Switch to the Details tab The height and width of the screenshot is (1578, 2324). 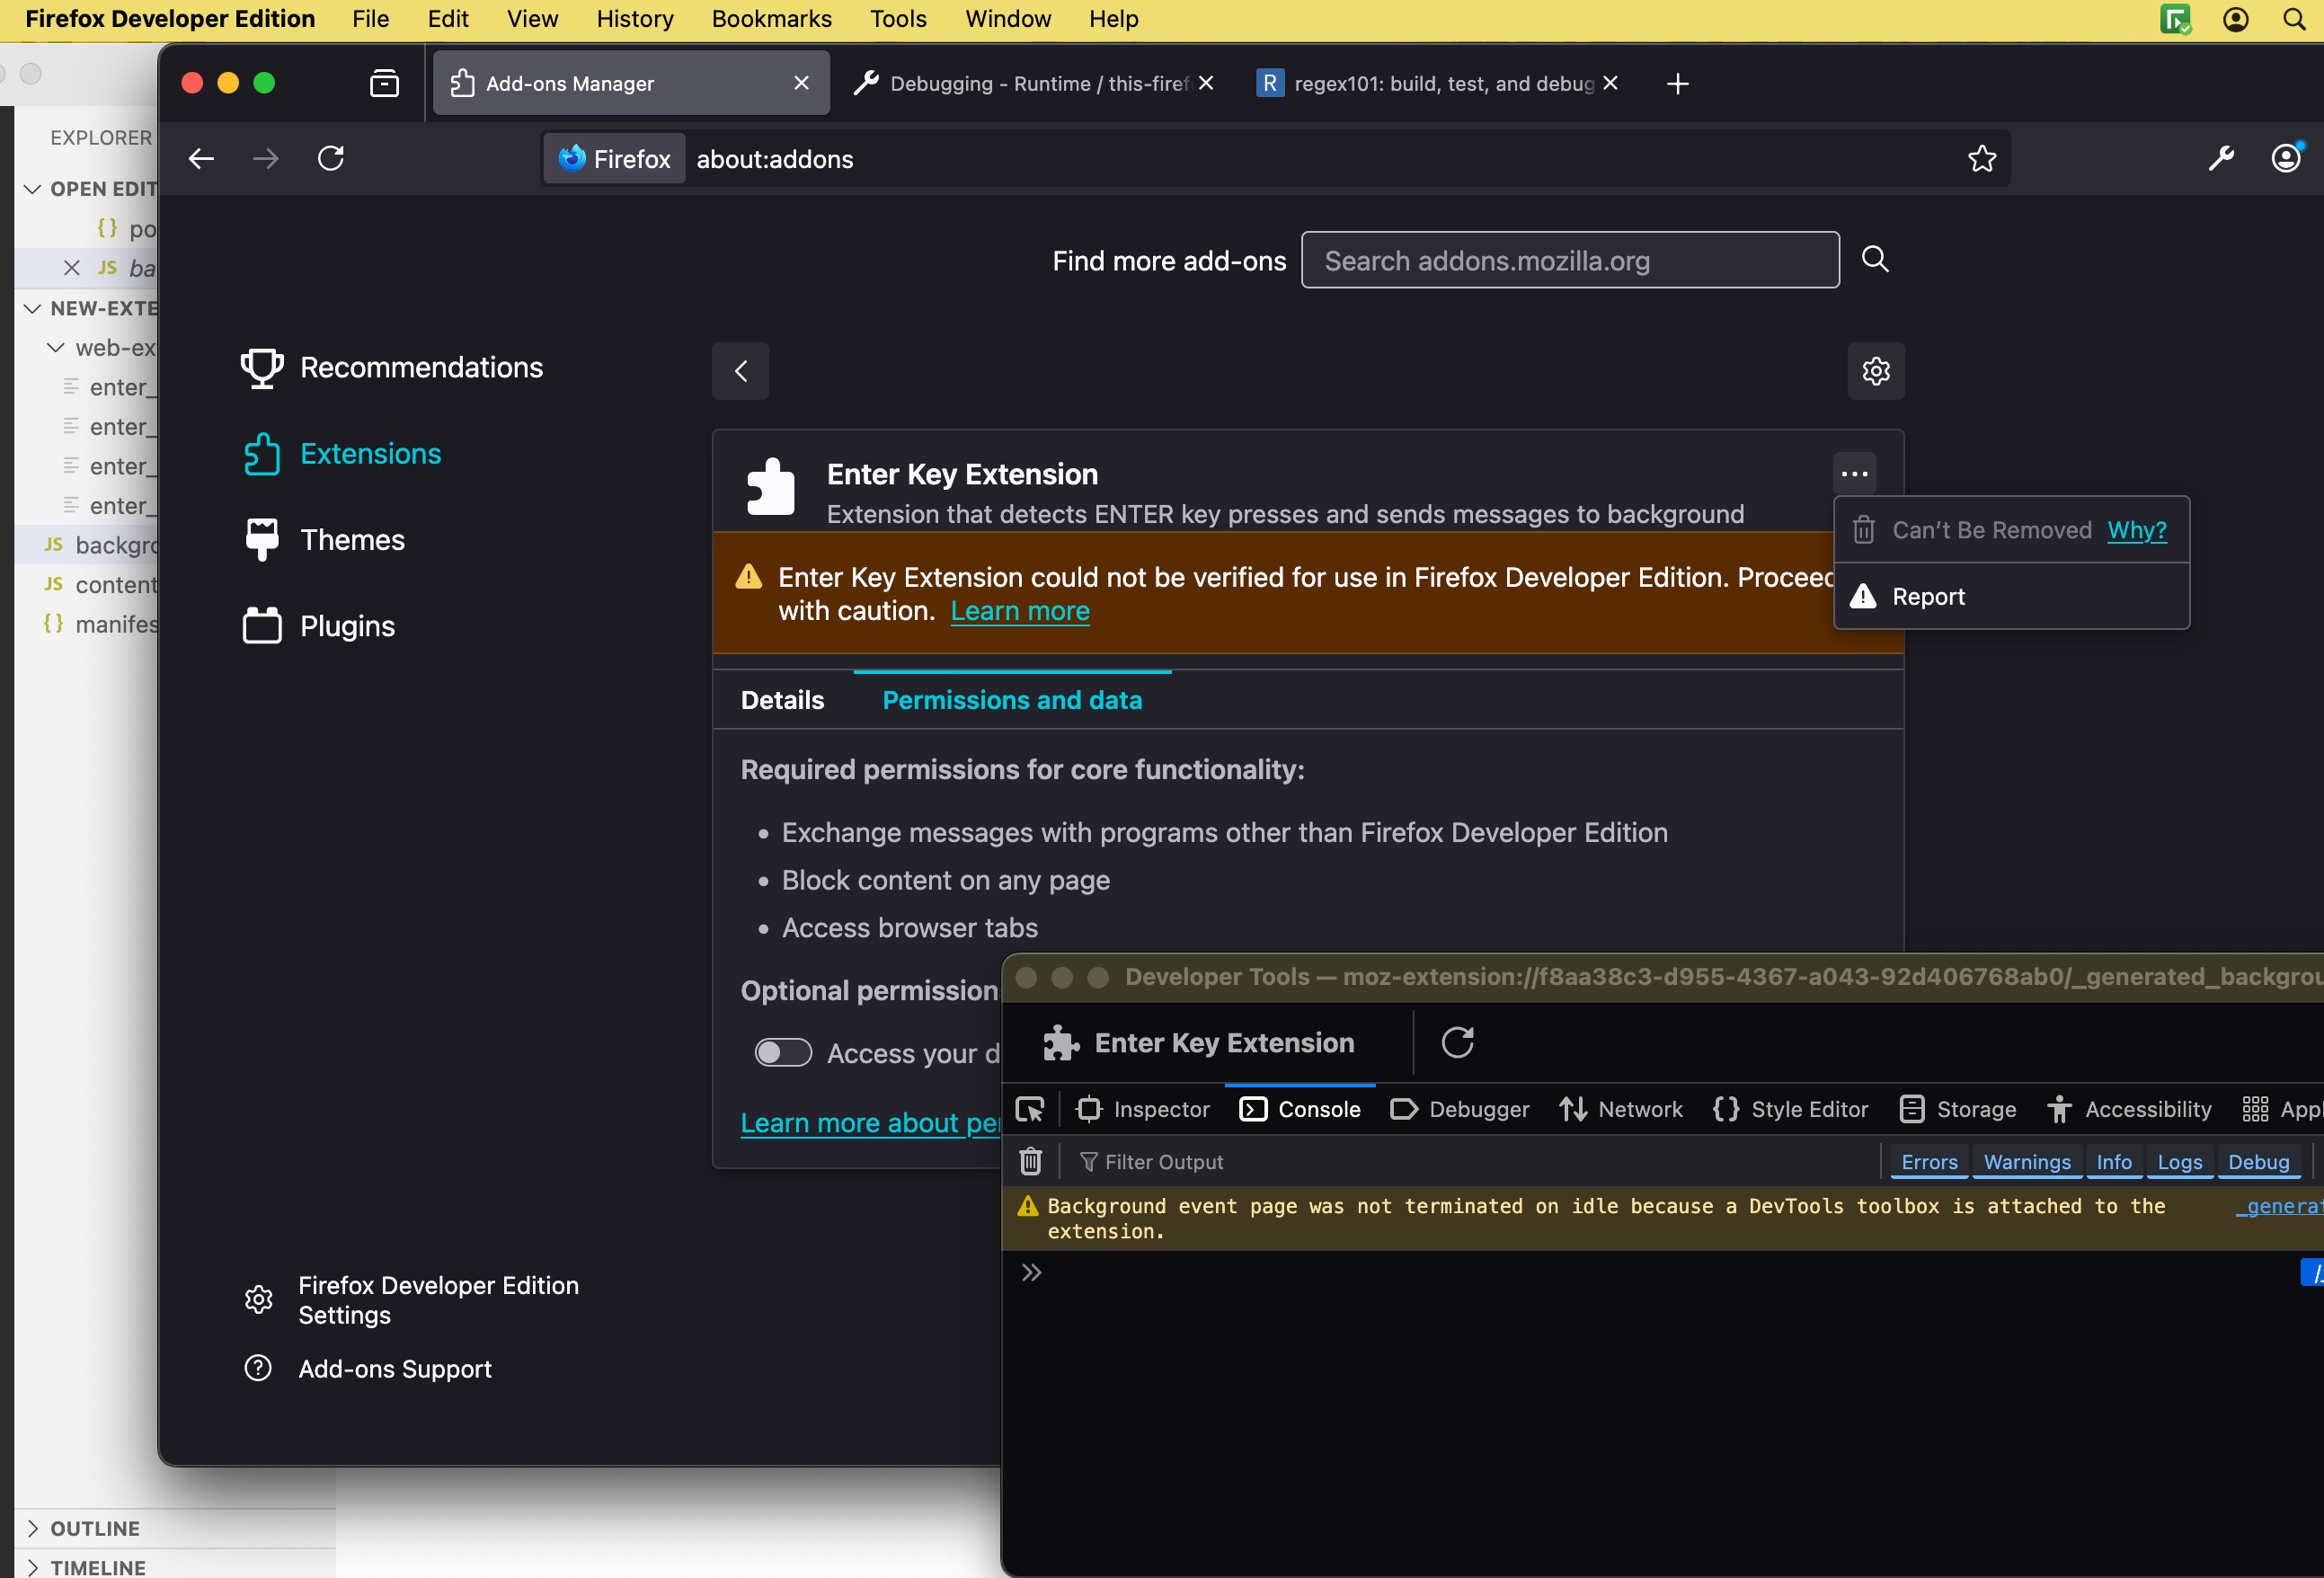tap(782, 700)
